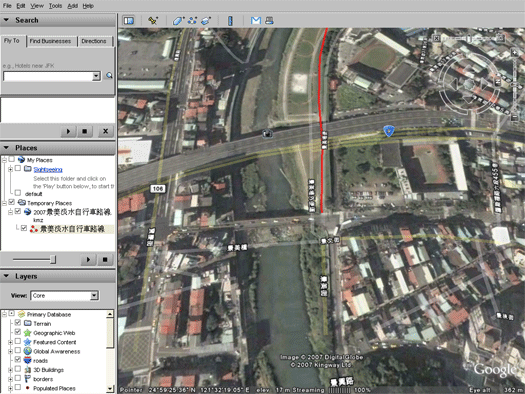Expand the 3D Buildings layer node

point(11,370)
